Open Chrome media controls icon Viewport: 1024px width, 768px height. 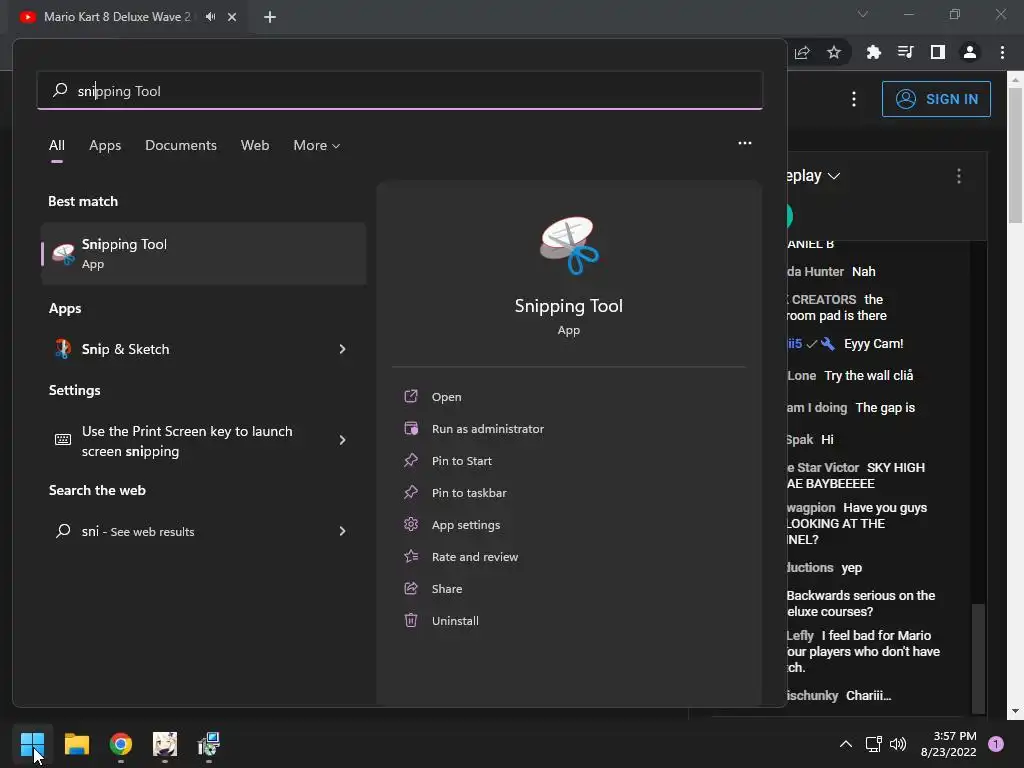[905, 52]
